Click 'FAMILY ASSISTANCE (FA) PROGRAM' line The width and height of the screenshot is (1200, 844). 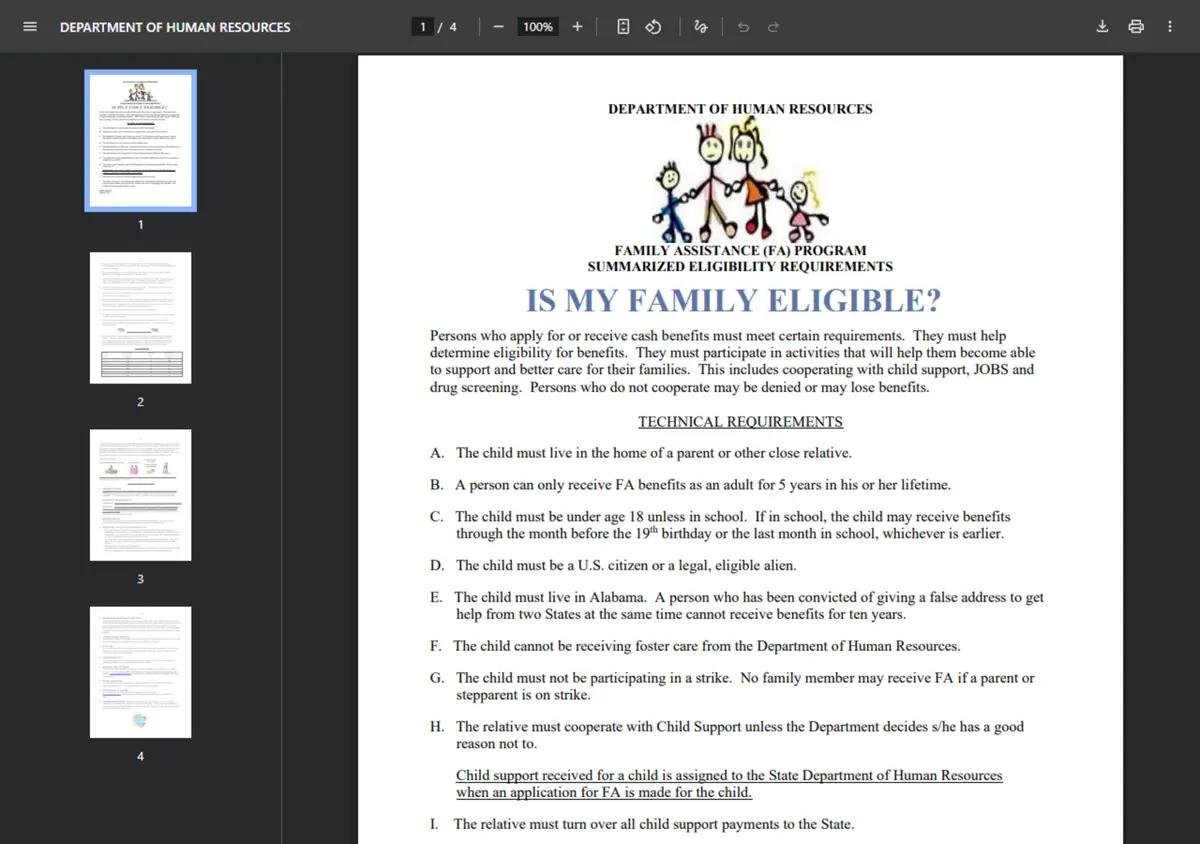pos(740,251)
